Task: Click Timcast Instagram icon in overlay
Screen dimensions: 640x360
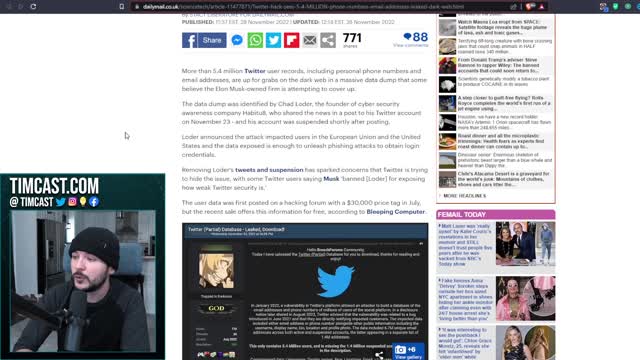Action: coord(72,202)
